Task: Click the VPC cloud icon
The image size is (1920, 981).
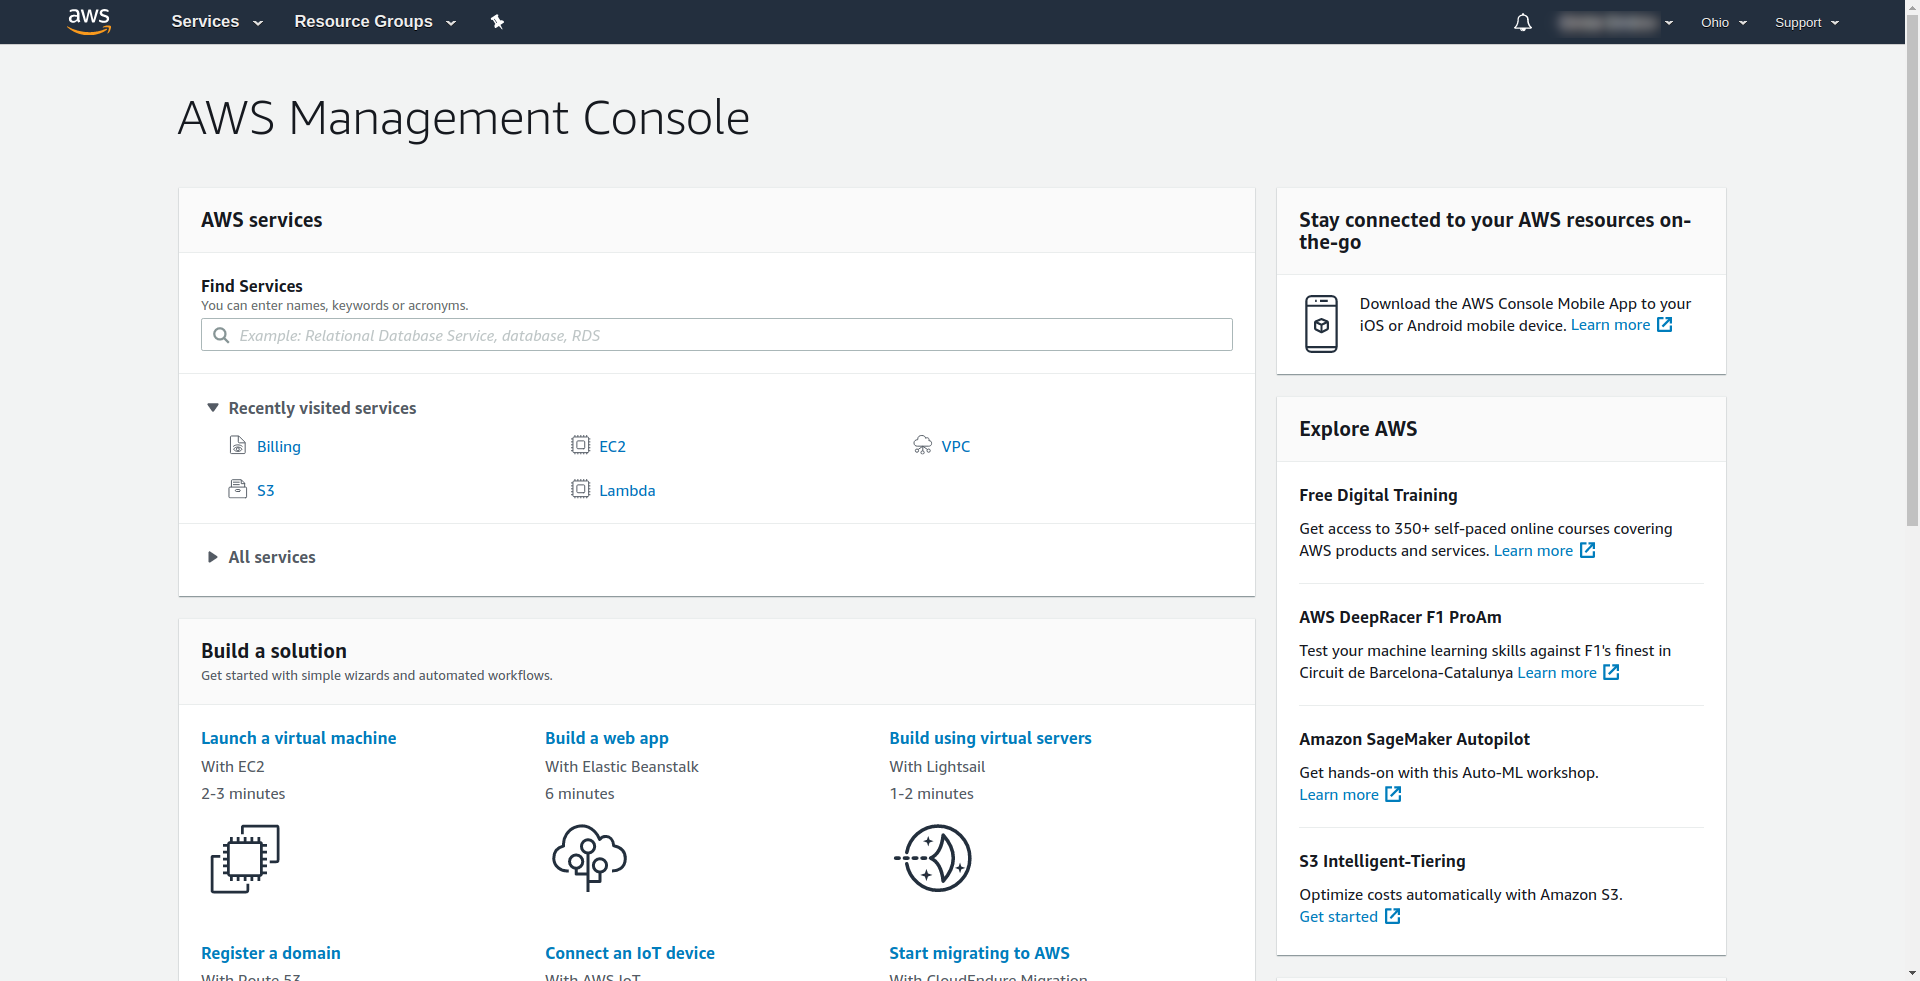Action: 922,446
